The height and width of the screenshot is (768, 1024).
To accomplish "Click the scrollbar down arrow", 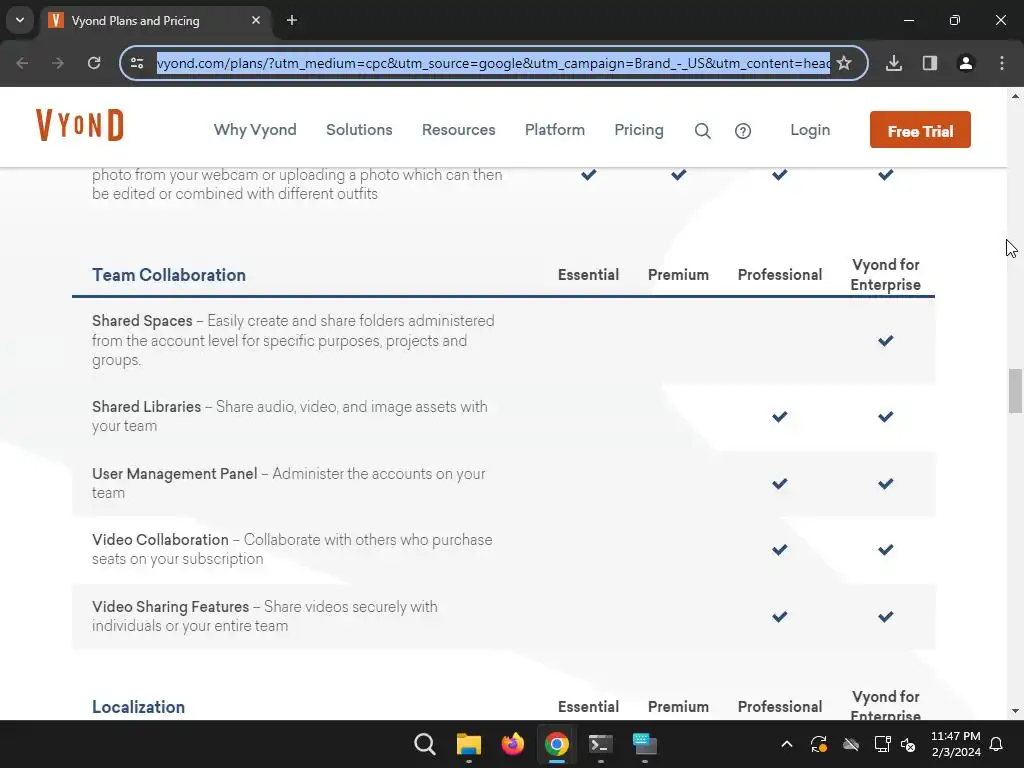I will pyautogui.click(x=1015, y=711).
